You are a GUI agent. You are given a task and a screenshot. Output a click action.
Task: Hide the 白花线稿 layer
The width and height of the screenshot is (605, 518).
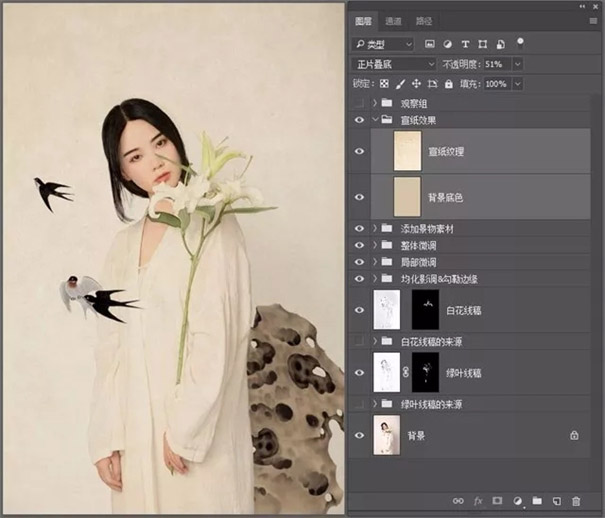(359, 310)
